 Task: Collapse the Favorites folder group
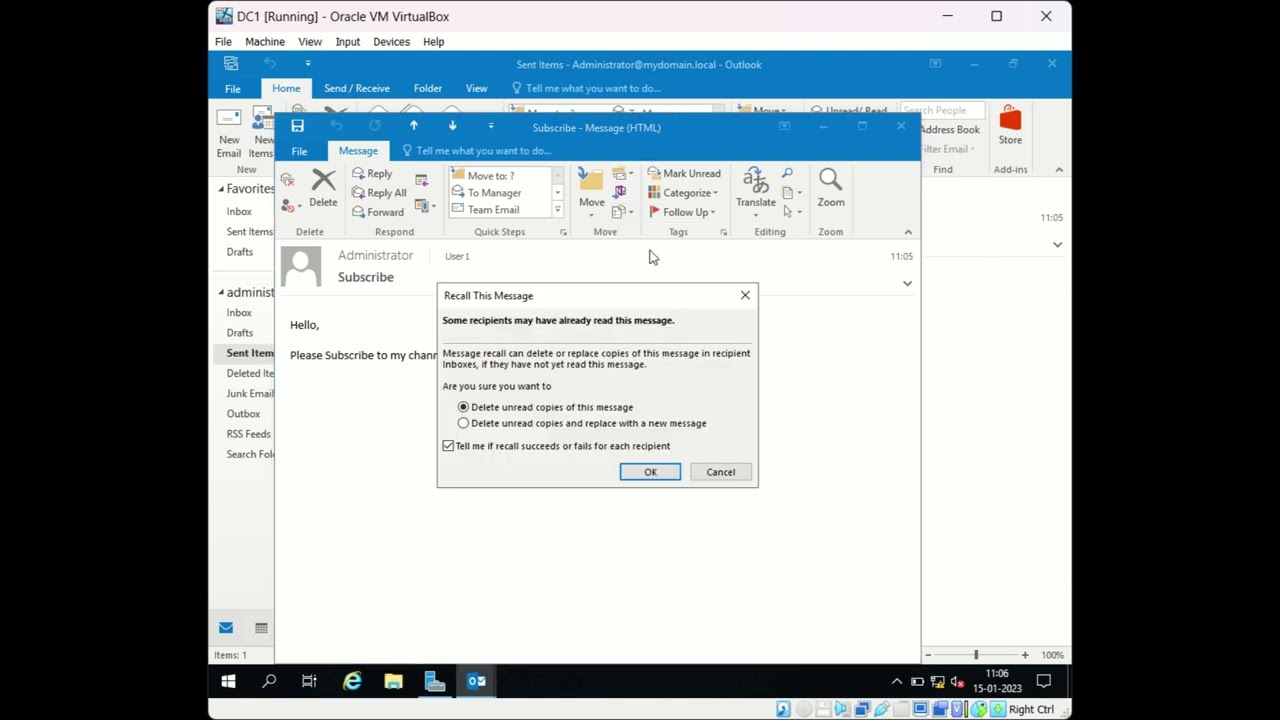pyautogui.click(x=221, y=189)
